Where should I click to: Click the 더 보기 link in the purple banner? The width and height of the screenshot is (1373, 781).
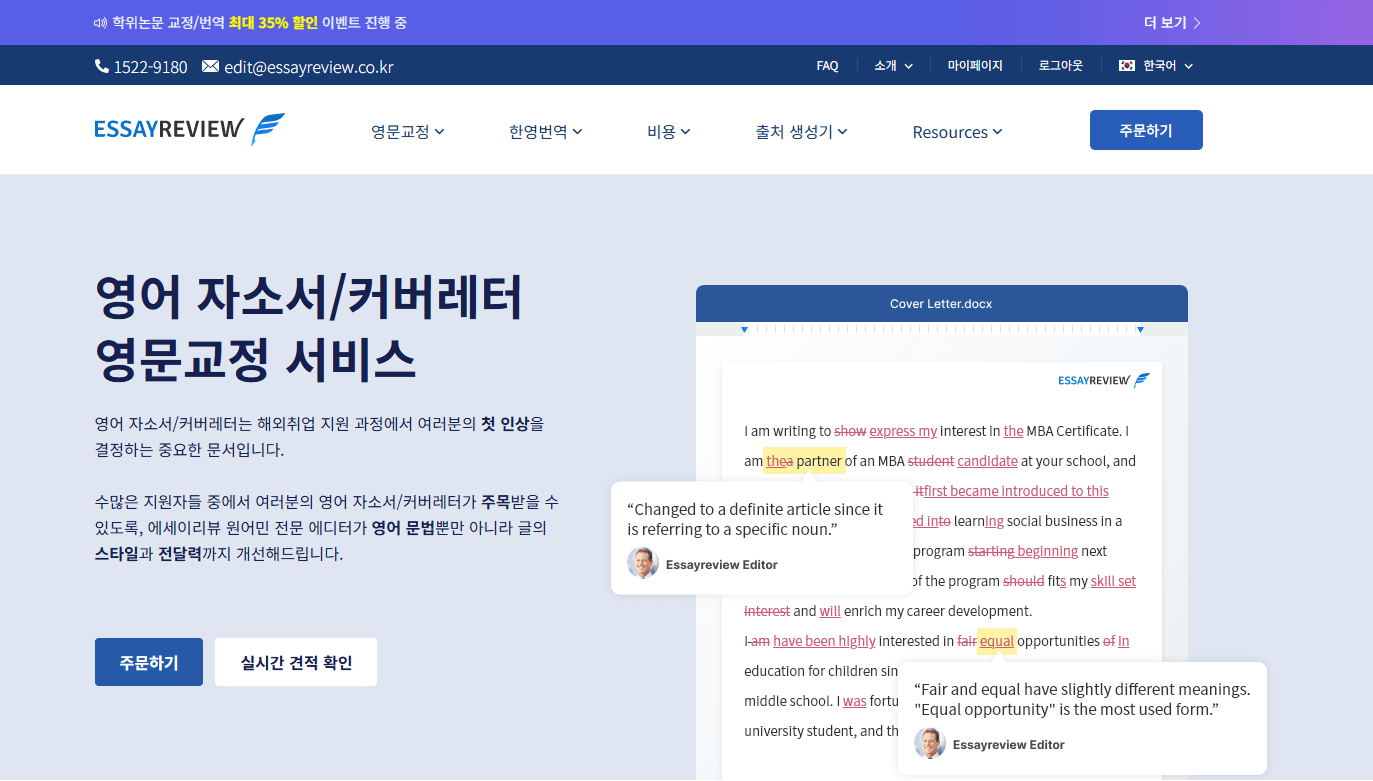1168,21
